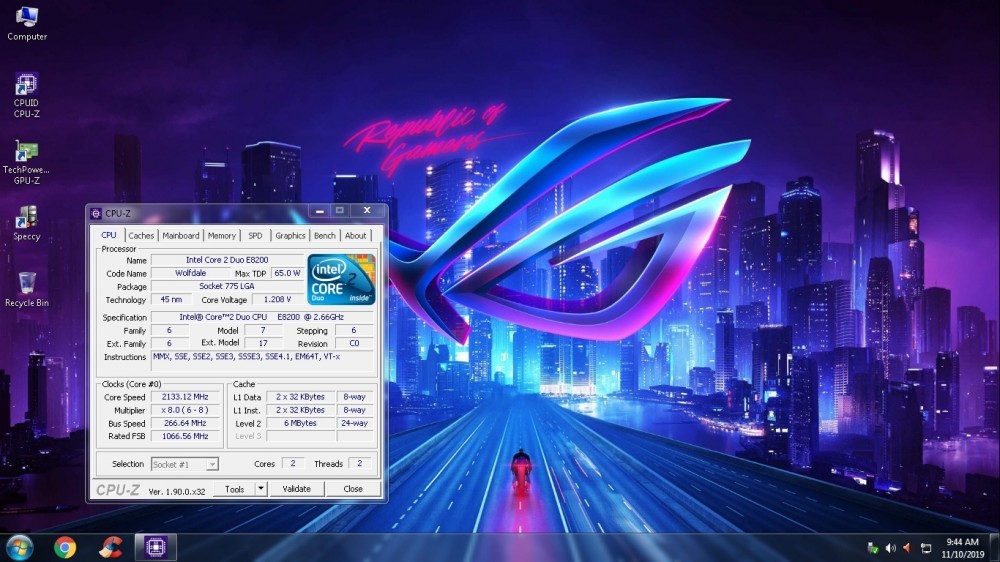Click the Cores count field
This screenshot has width=1000, height=562.
pos(293,464)
